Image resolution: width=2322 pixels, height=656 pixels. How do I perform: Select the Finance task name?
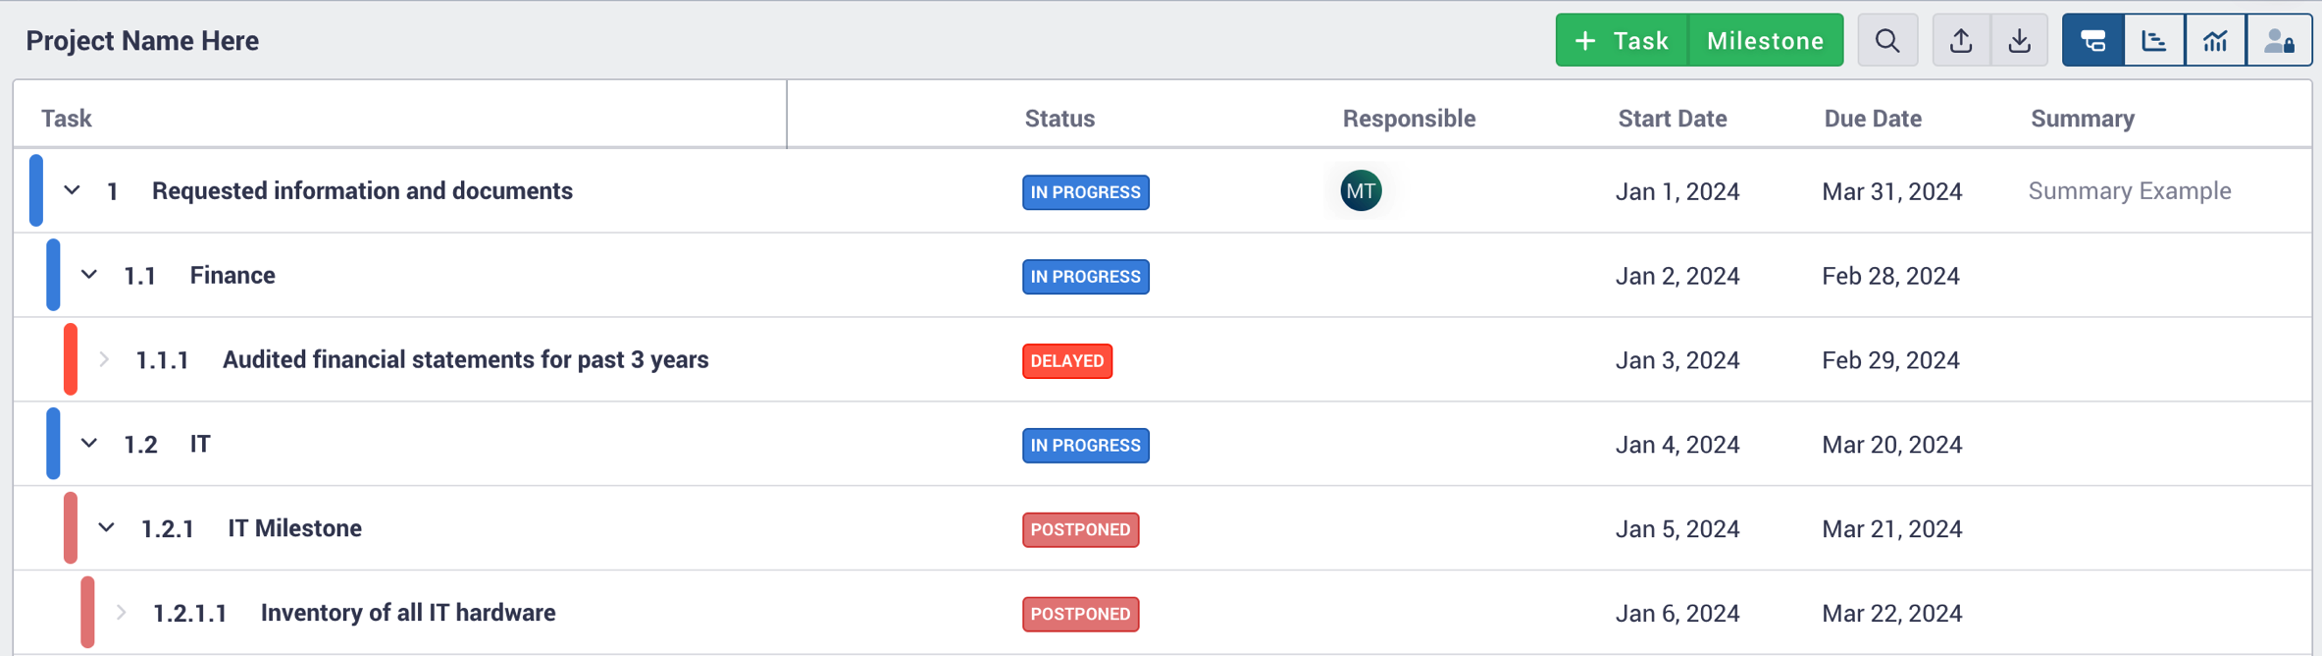click(x=232, y=275)
